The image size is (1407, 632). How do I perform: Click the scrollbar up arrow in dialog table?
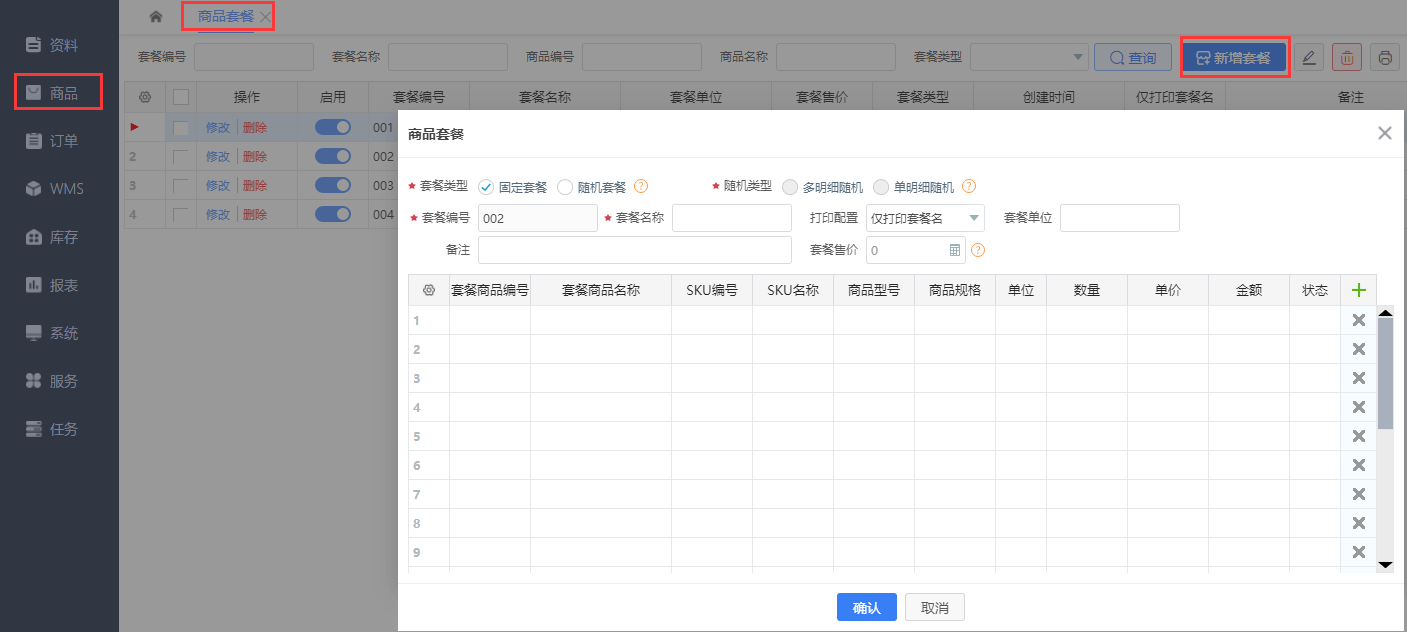point(1385,312)
